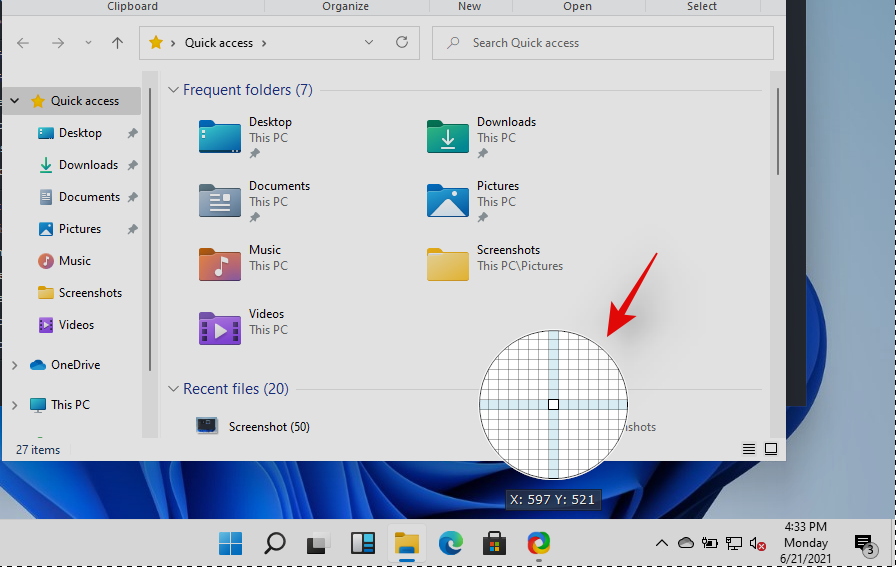
Task: Click the navigation pane scrollbar
Action: (150, 229)
